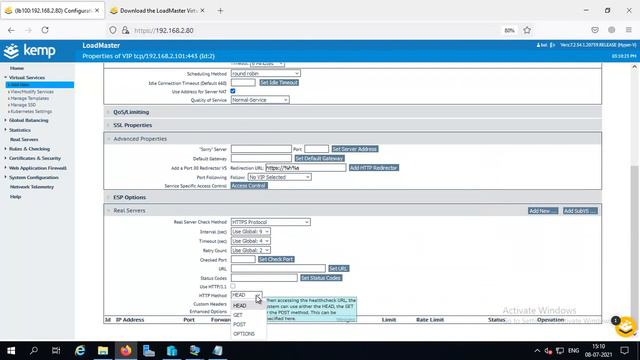Open Windows Start menu

point(11,351)
